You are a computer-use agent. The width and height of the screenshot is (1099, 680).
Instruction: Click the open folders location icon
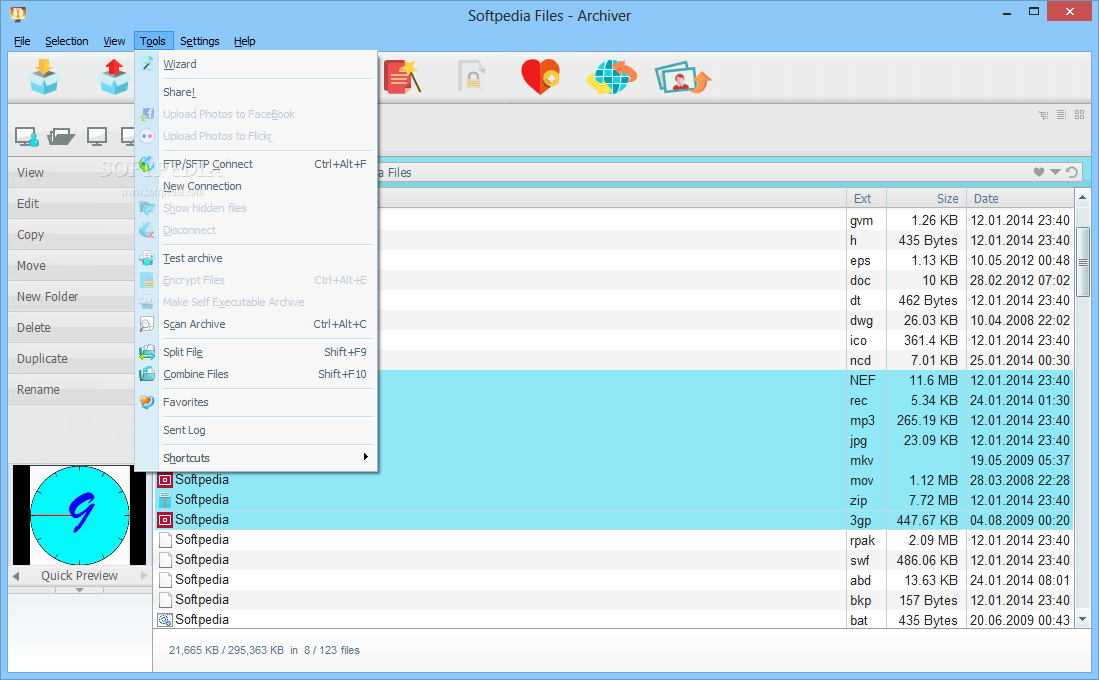[x=61, y=136]
